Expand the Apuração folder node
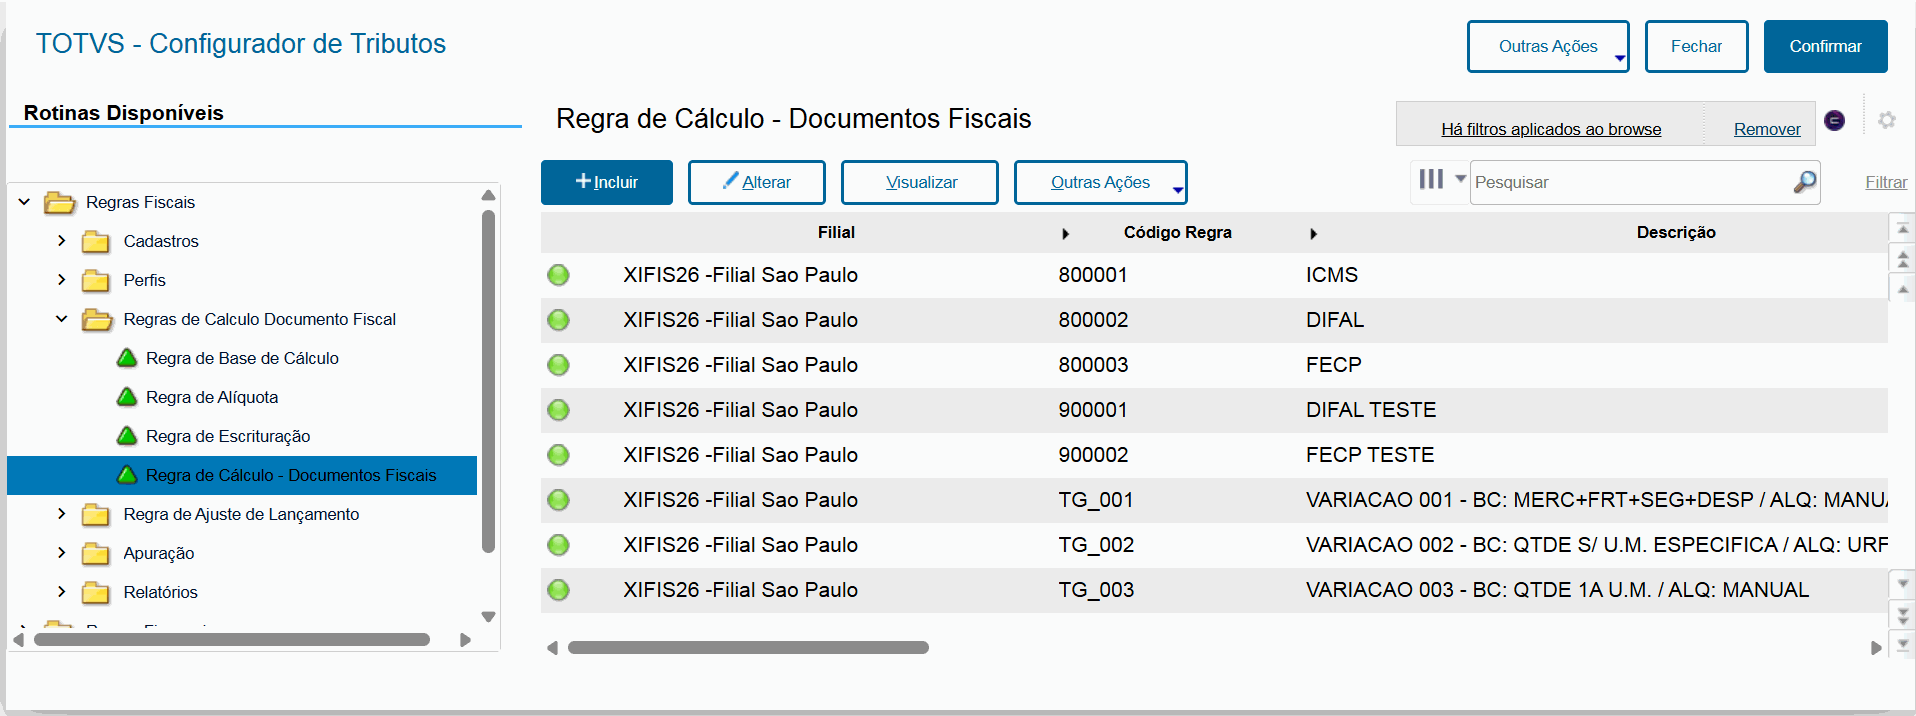This screenshot has width=1916, height=716. (62, 553)
